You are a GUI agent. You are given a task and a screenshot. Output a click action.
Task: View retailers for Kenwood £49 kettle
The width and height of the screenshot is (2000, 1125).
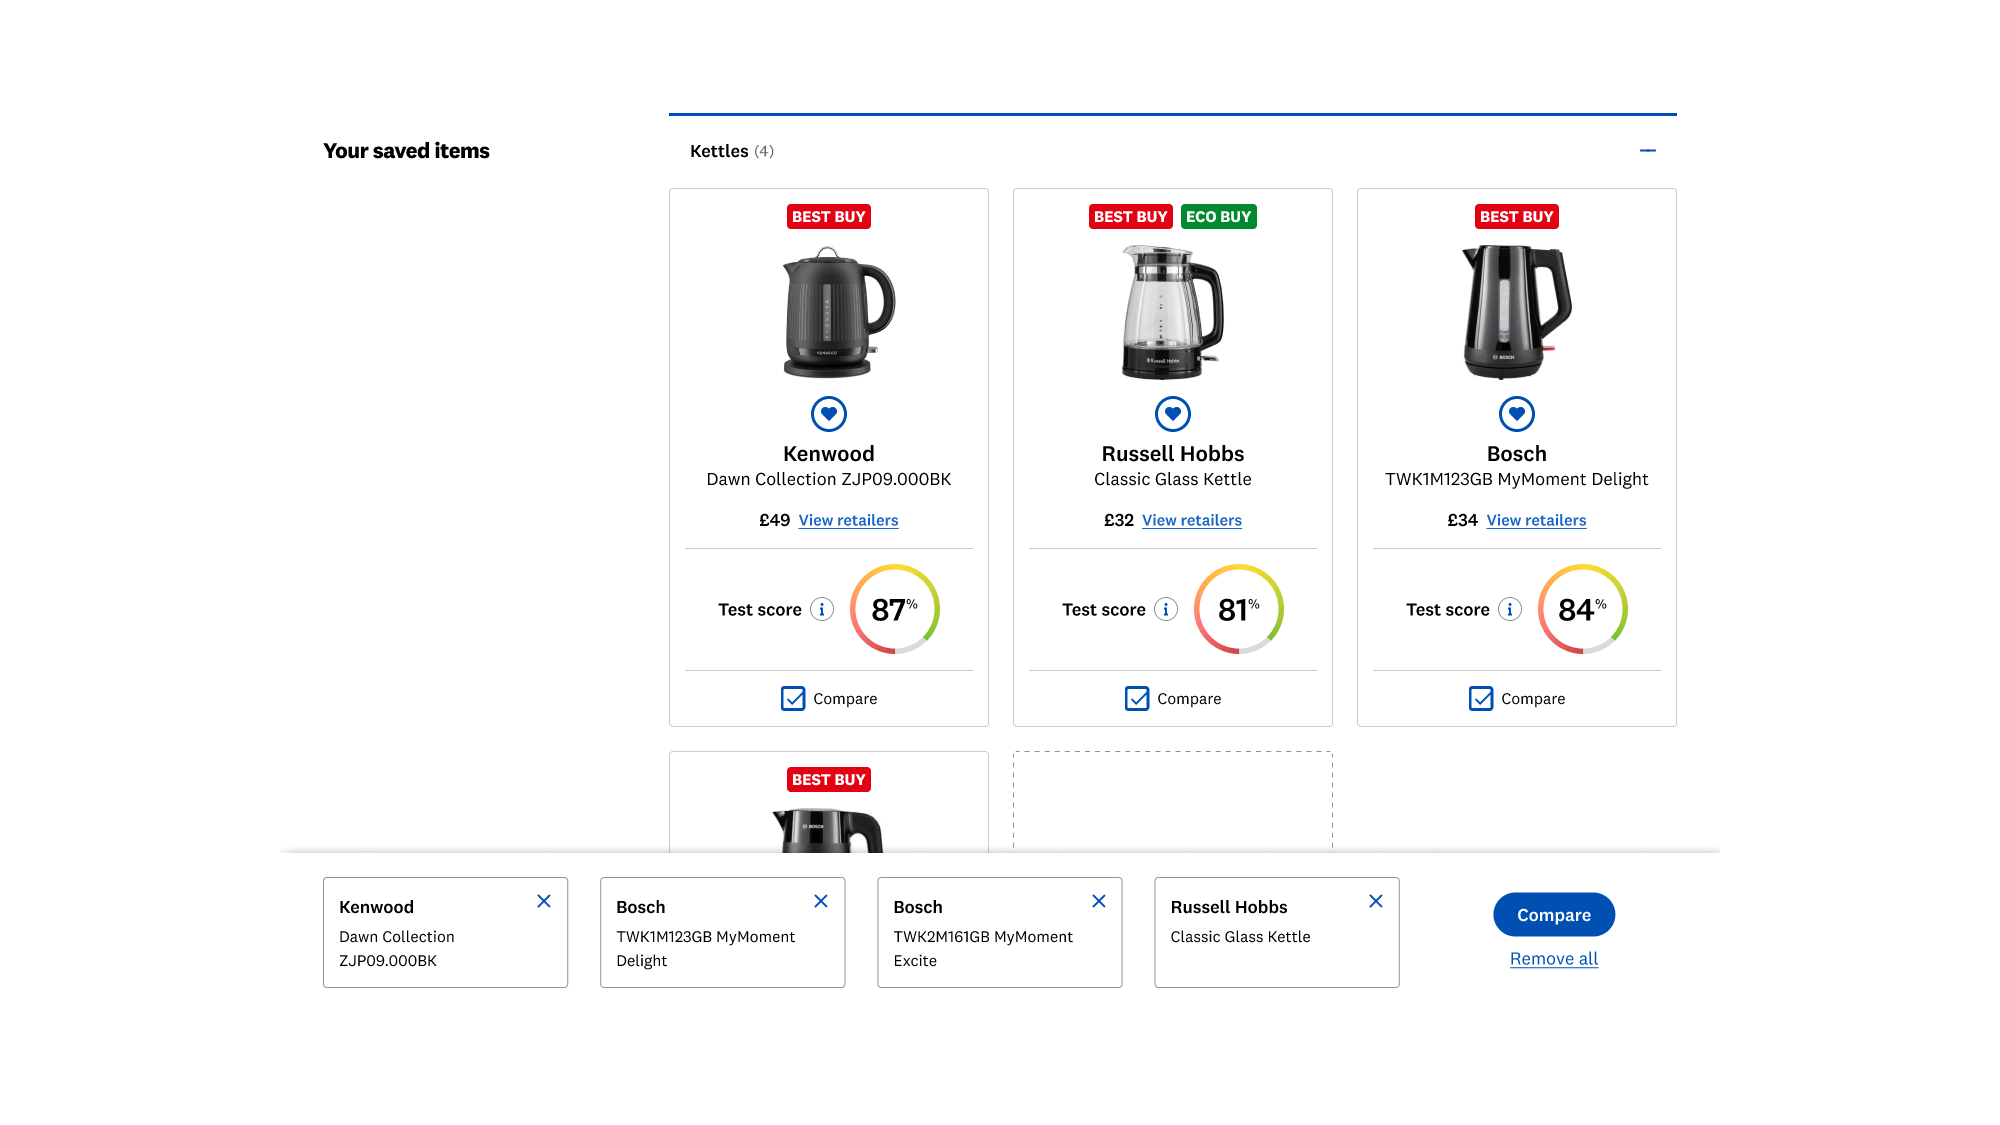point(848,520)
